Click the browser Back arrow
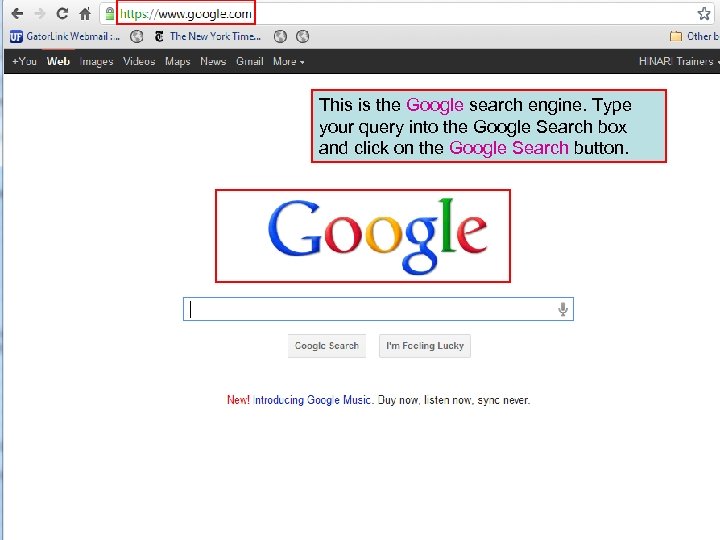 17,14
